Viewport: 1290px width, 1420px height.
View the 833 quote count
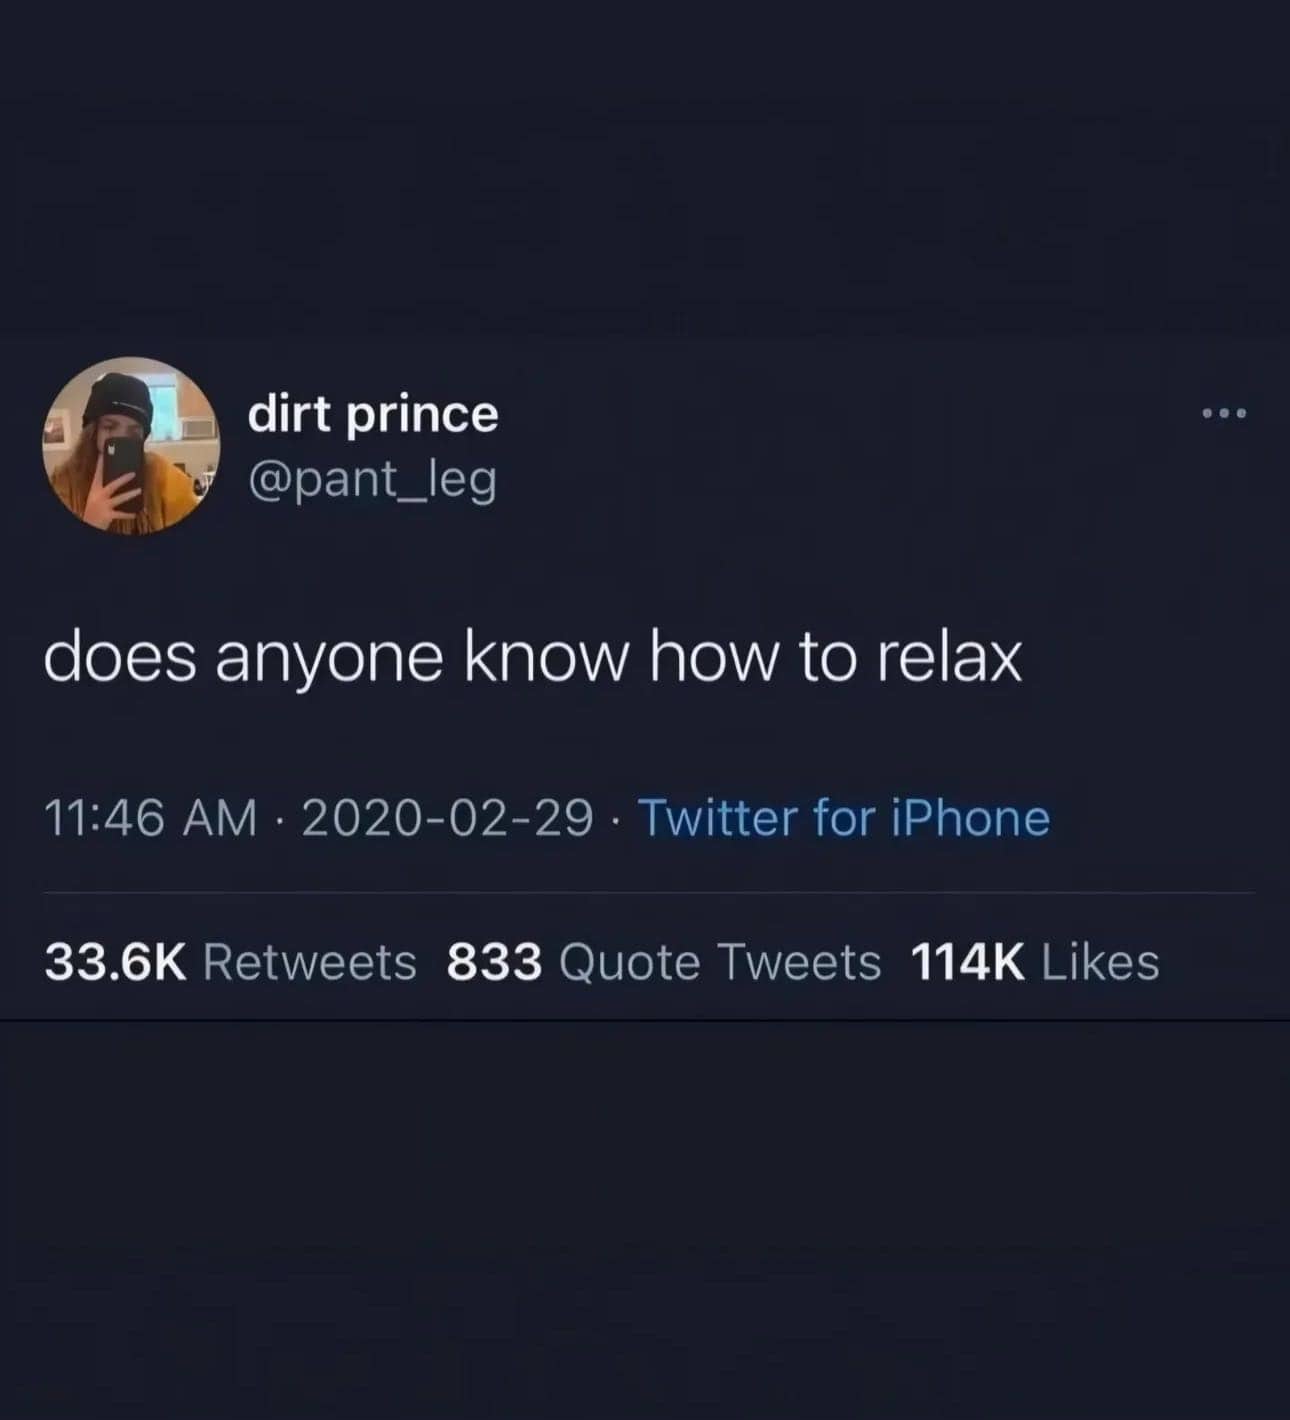pos(494,963)
